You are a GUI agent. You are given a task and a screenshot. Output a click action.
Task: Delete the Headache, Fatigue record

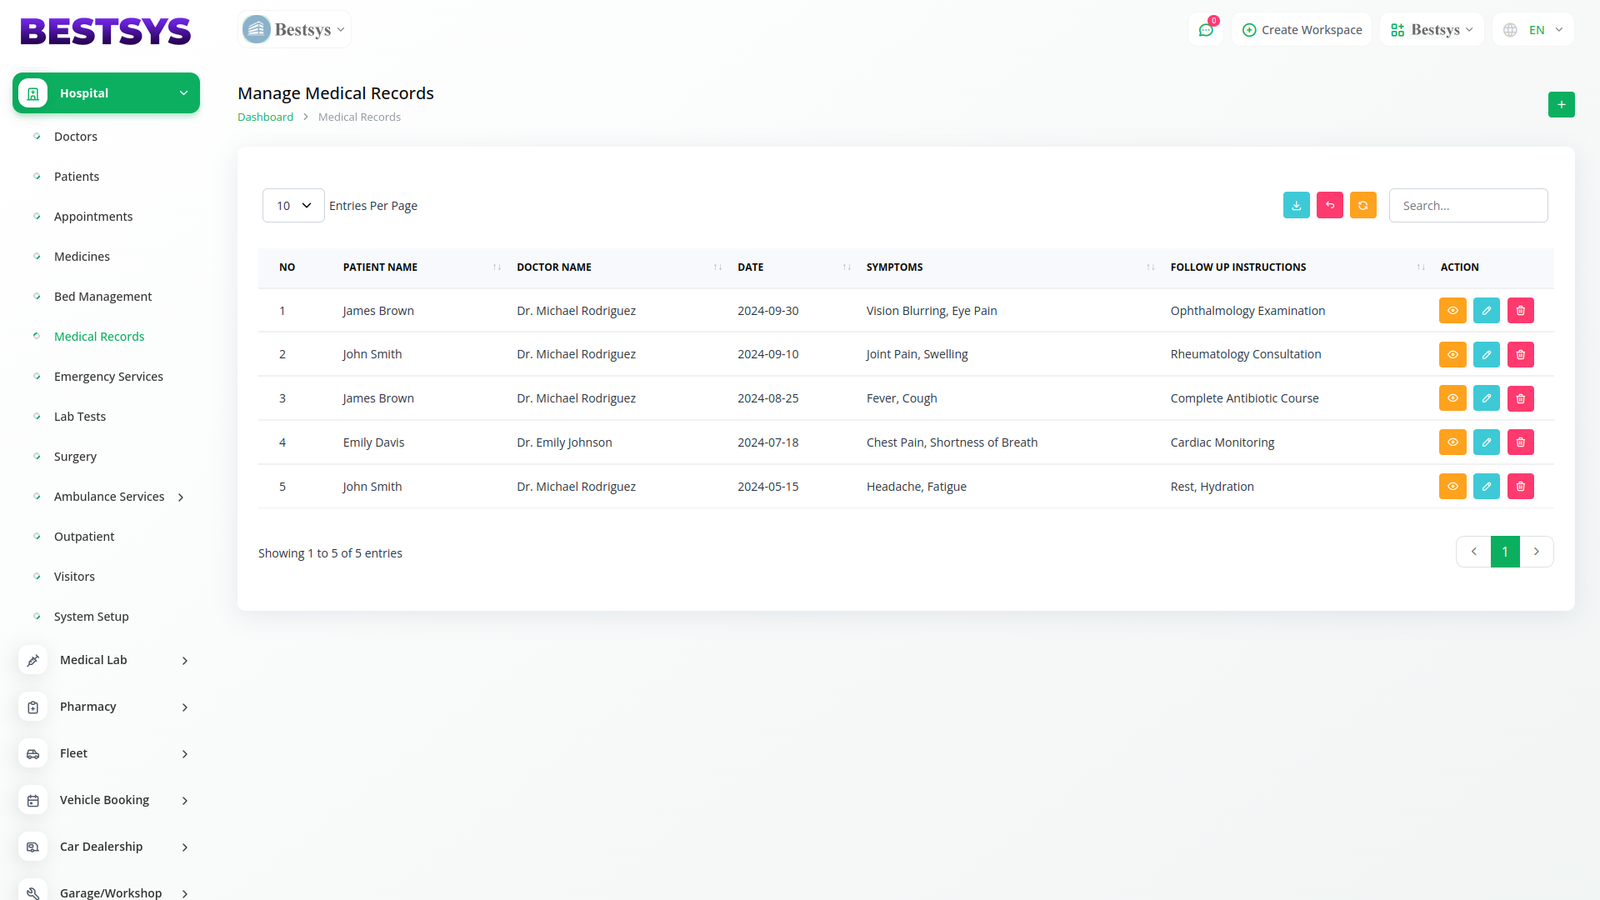(1520, 487)
